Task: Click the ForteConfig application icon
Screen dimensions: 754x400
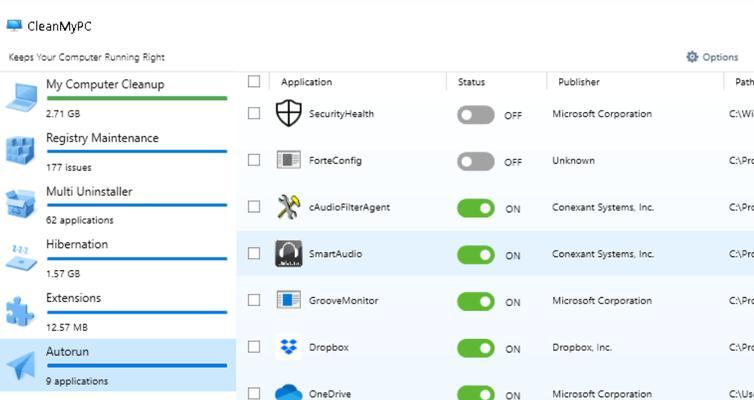Action: (289, 160)
